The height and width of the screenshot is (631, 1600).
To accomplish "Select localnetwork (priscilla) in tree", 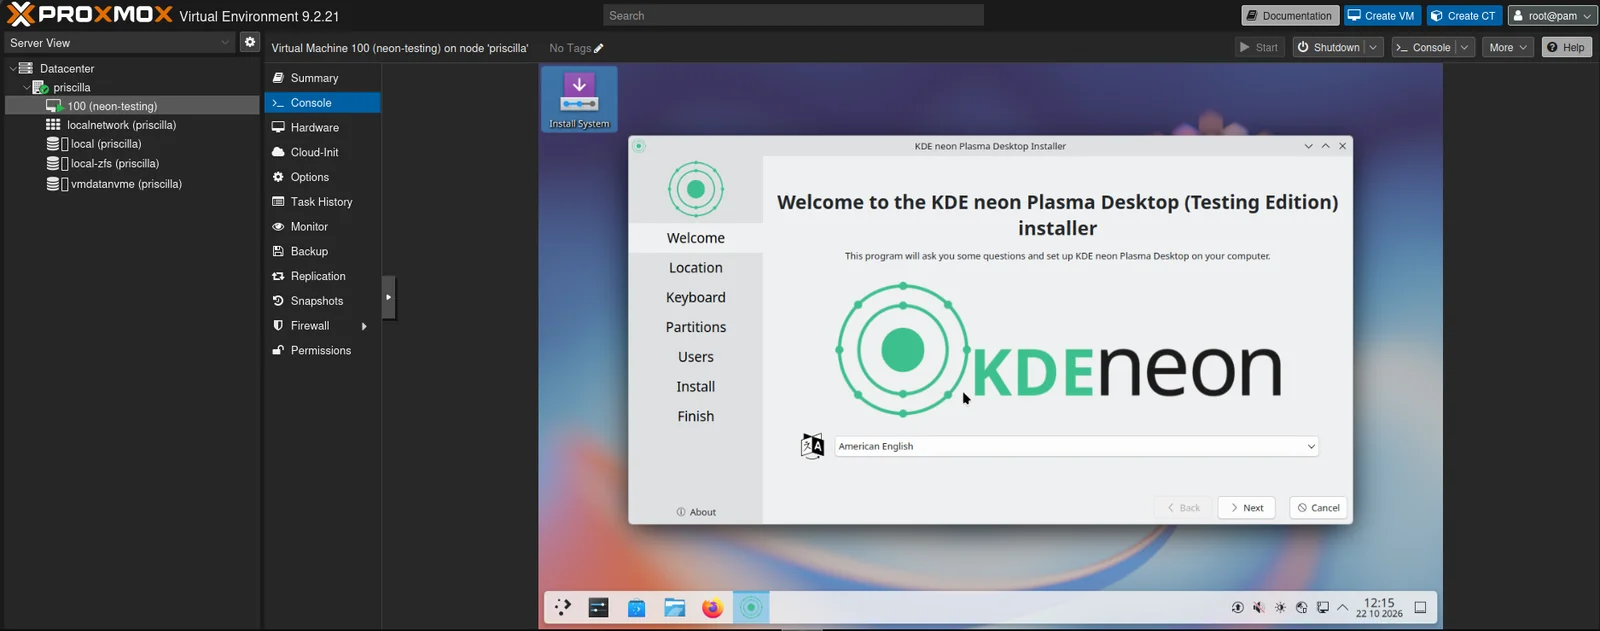I will 132,125.
